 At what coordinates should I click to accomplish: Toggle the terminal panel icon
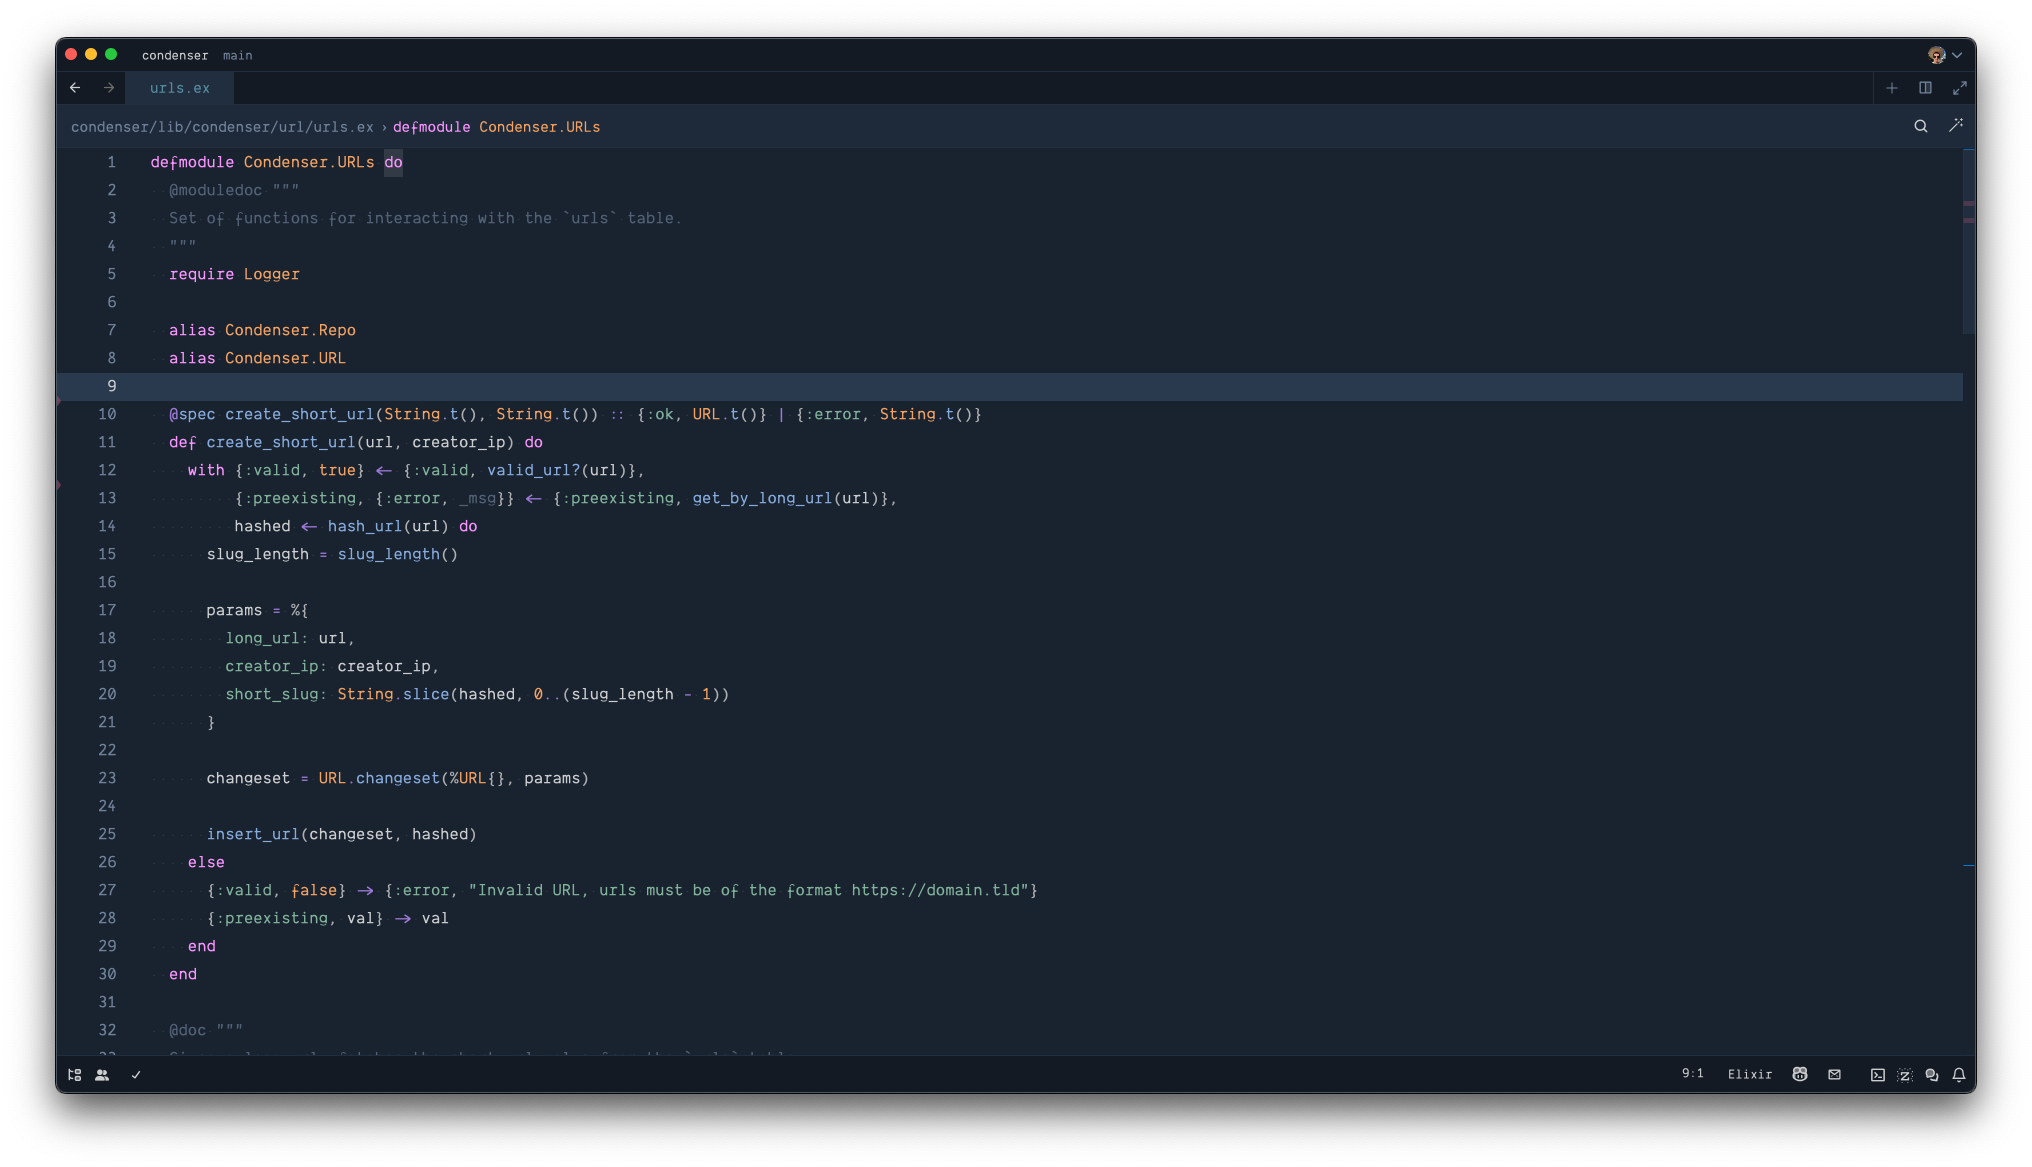click(x=1877, y=1075)
